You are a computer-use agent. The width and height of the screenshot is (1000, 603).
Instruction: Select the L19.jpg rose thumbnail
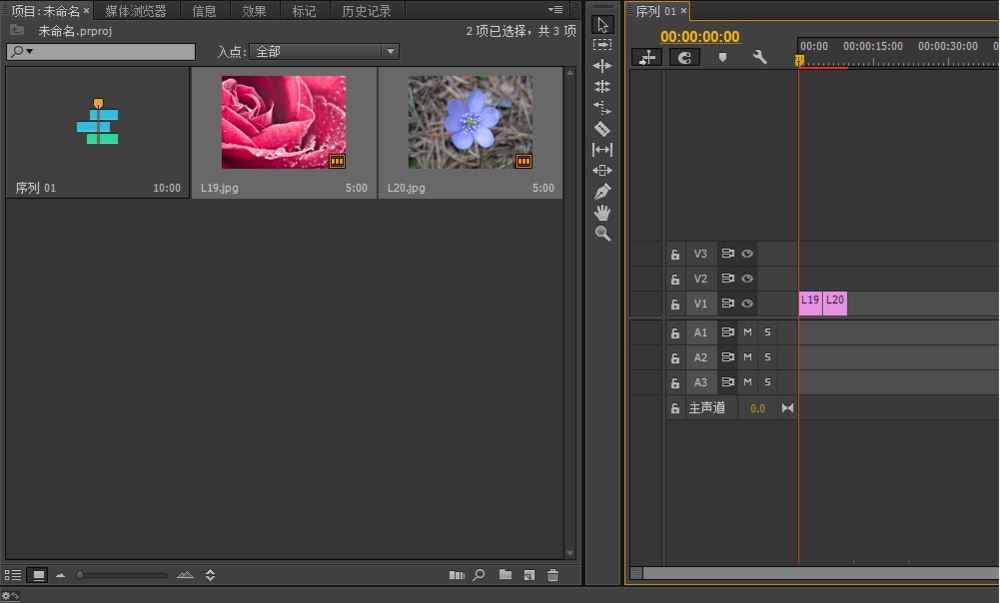click(x=284, y=122)
